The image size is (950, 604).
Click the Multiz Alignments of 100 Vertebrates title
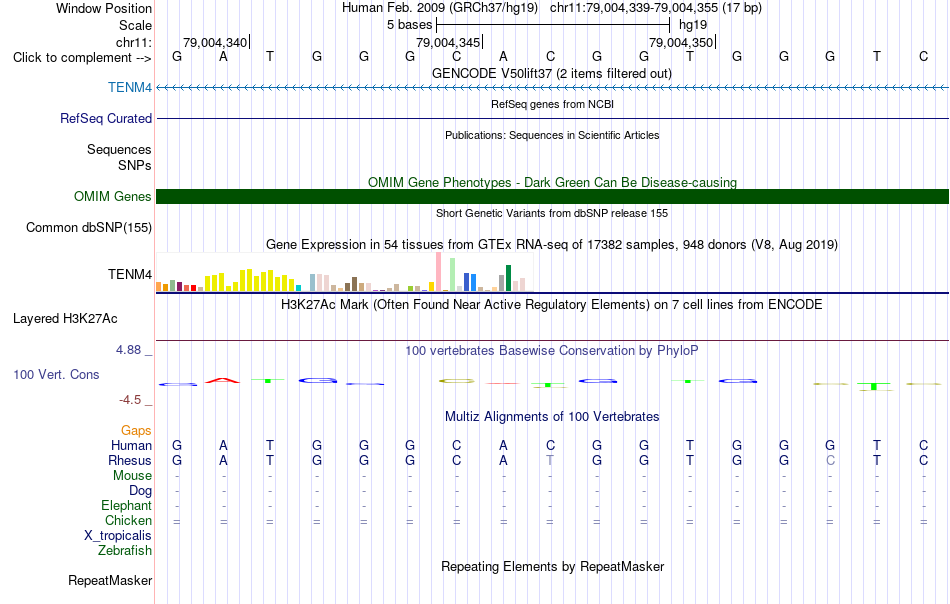click(x=552, y=416)
